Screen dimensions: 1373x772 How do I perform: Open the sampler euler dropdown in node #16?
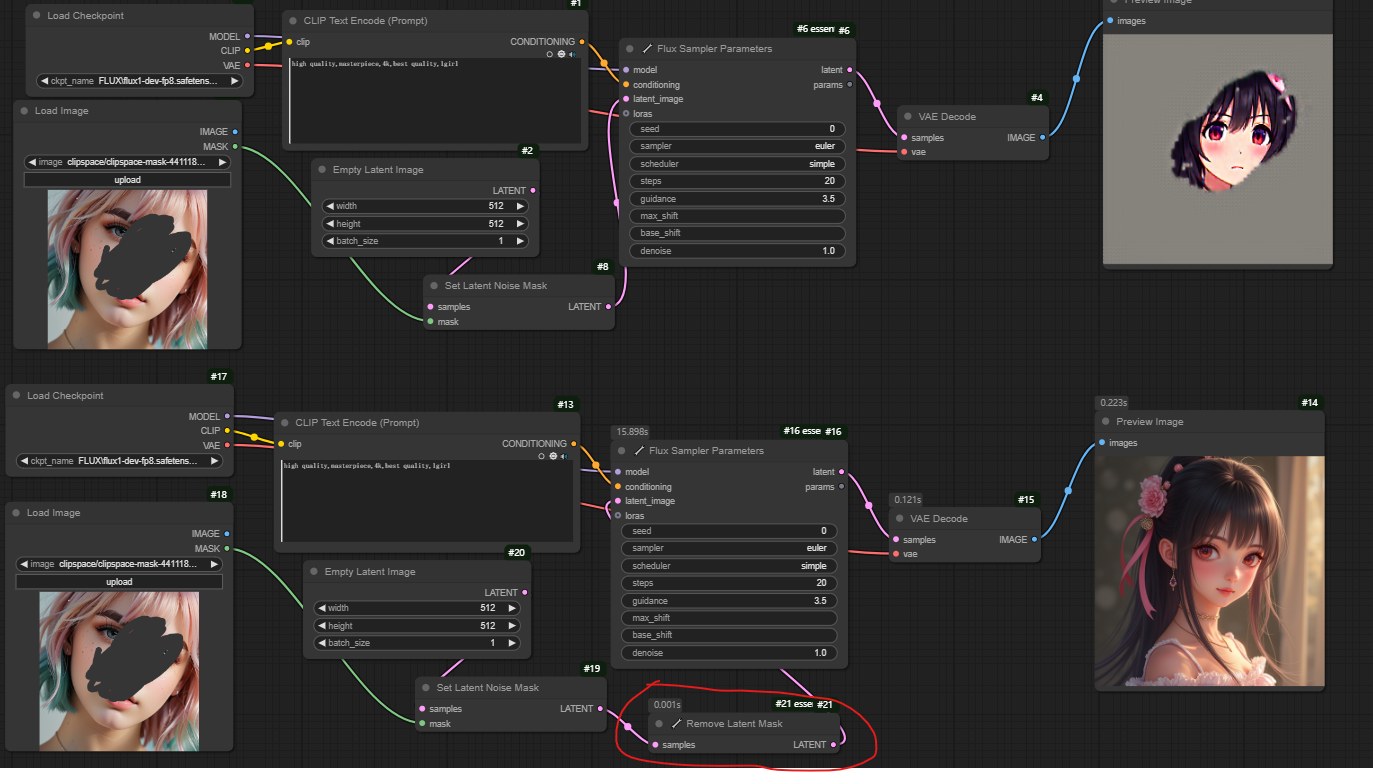728,548
